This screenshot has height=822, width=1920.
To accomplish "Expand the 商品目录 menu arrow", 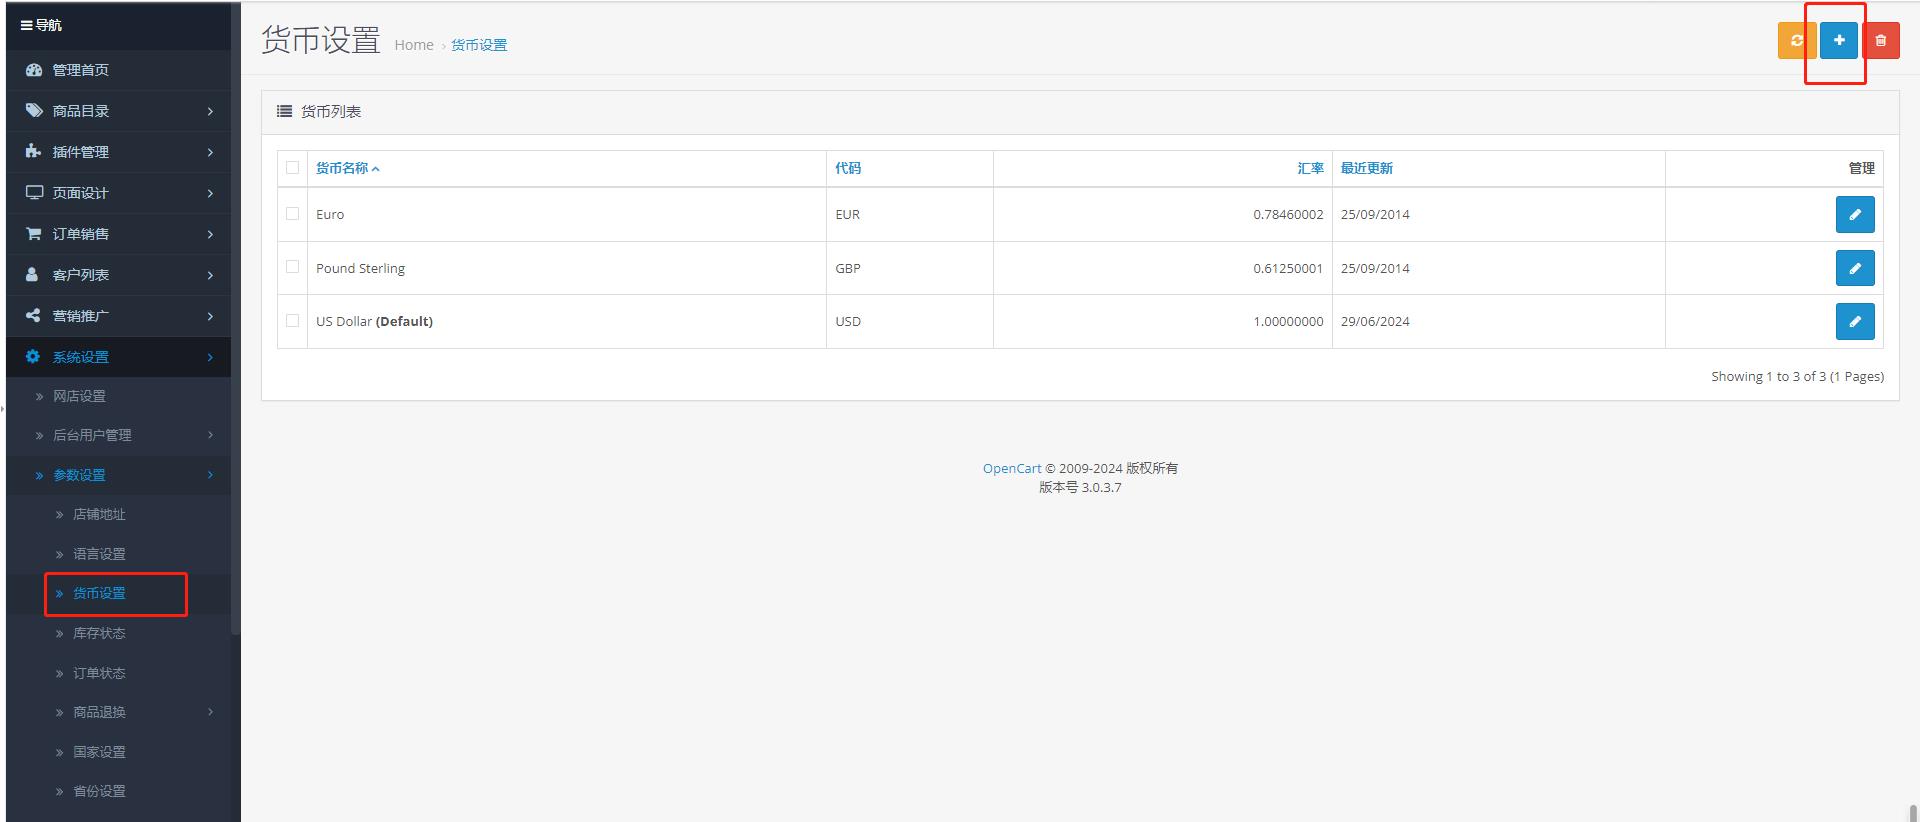I will click(x=210, y=111).
